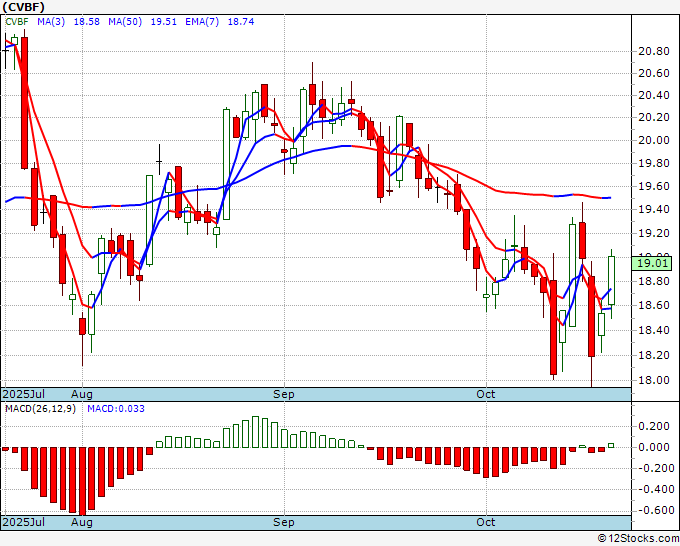This screenshot has height=546, width=680.
Task: Select the 18.60 price axis label
Action: [x=654, y=305]
